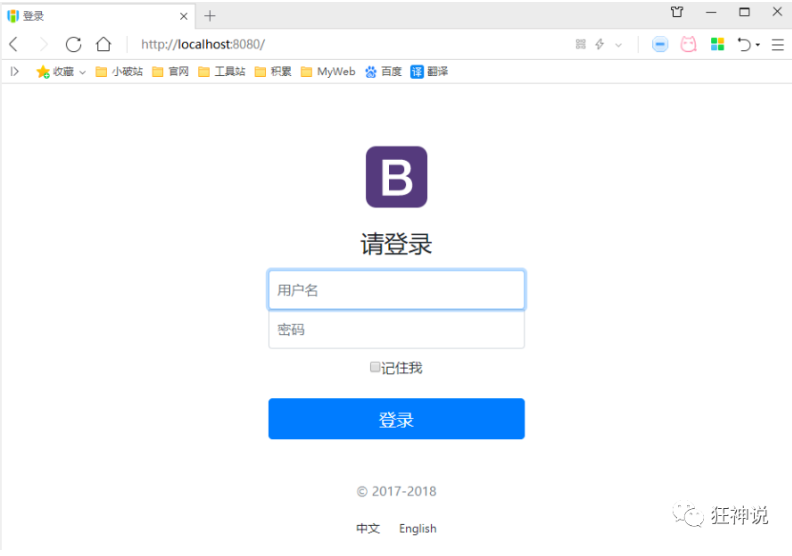Click the pink cat extension icon
The width and height of the screenshot is (792, 556).
(x=688, y=44)
